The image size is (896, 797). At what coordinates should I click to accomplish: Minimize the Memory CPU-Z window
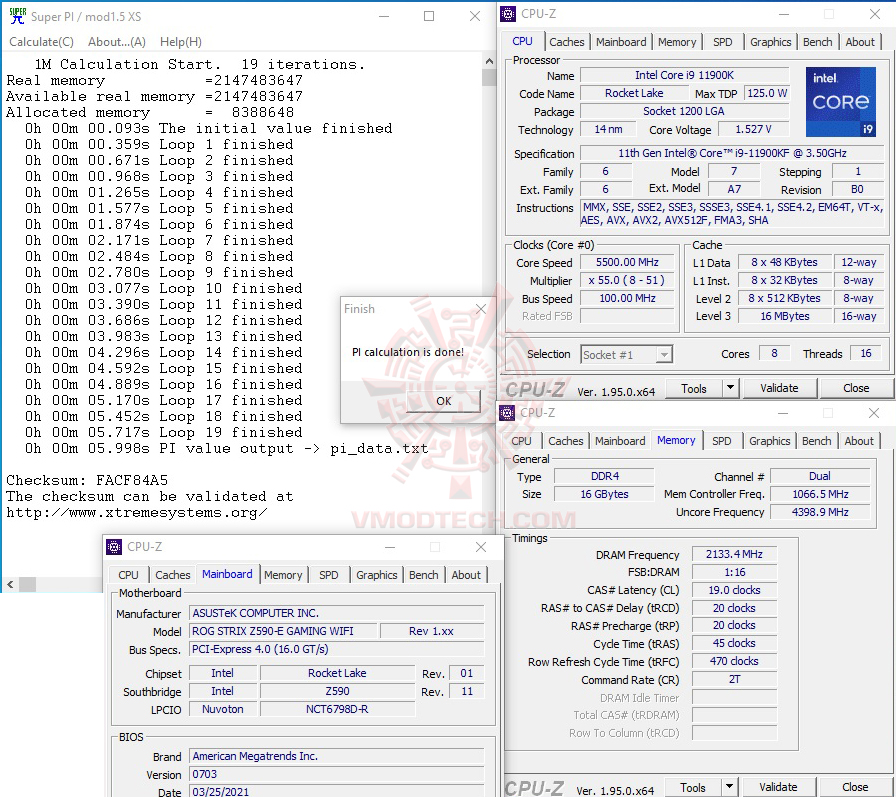(783, 413)
